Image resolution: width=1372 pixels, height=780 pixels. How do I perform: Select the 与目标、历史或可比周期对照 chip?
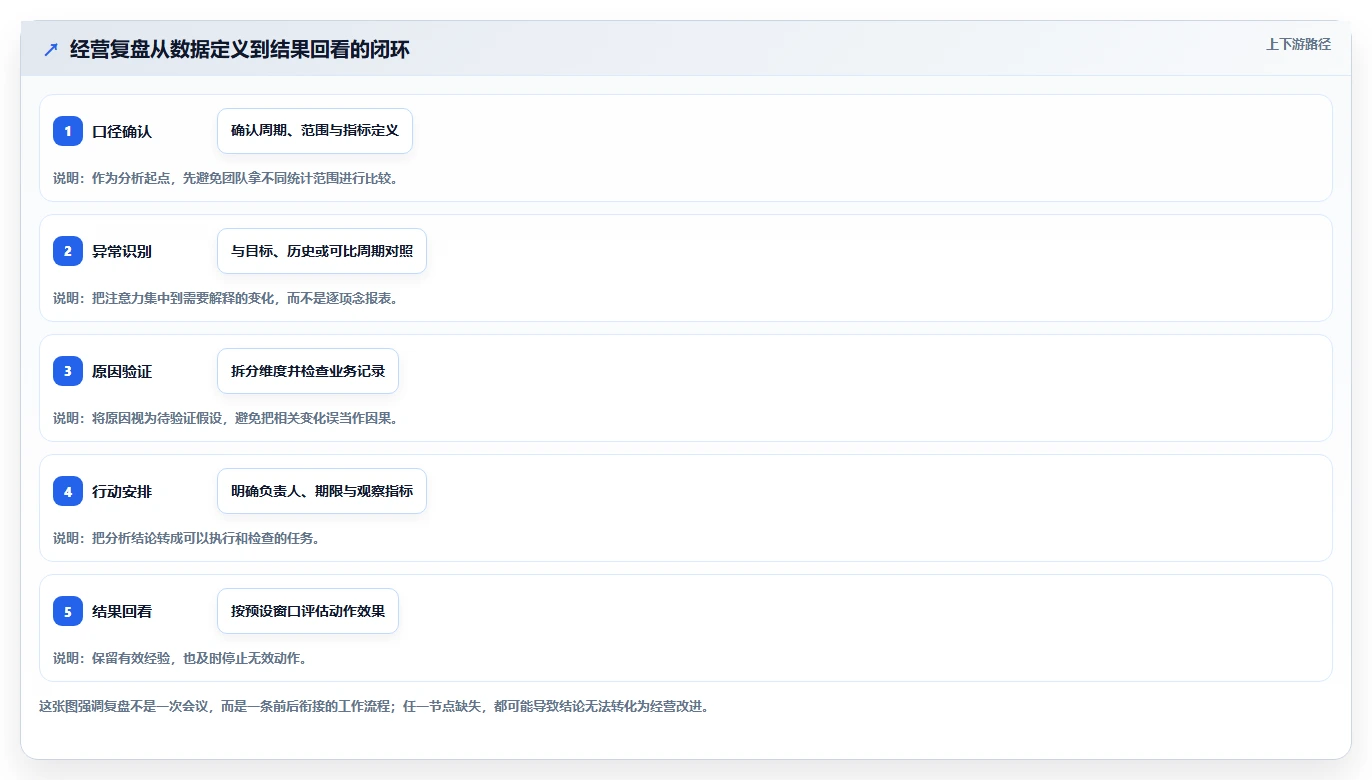pos(322,251)
